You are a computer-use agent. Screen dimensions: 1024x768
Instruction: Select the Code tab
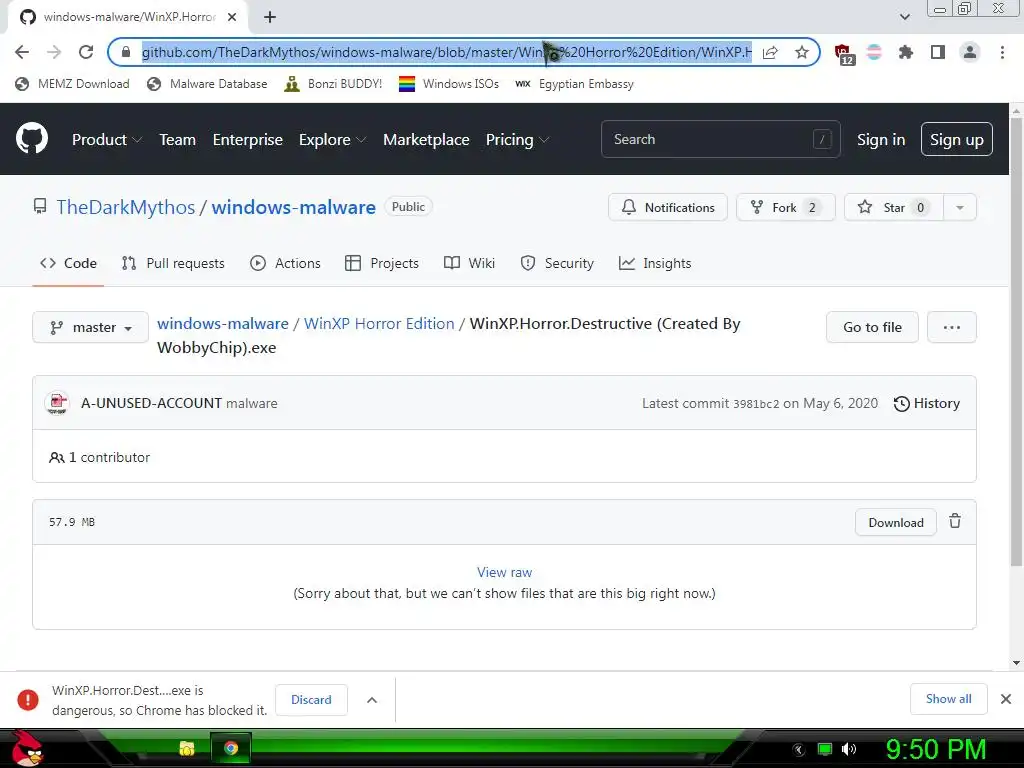click(68, 263)
